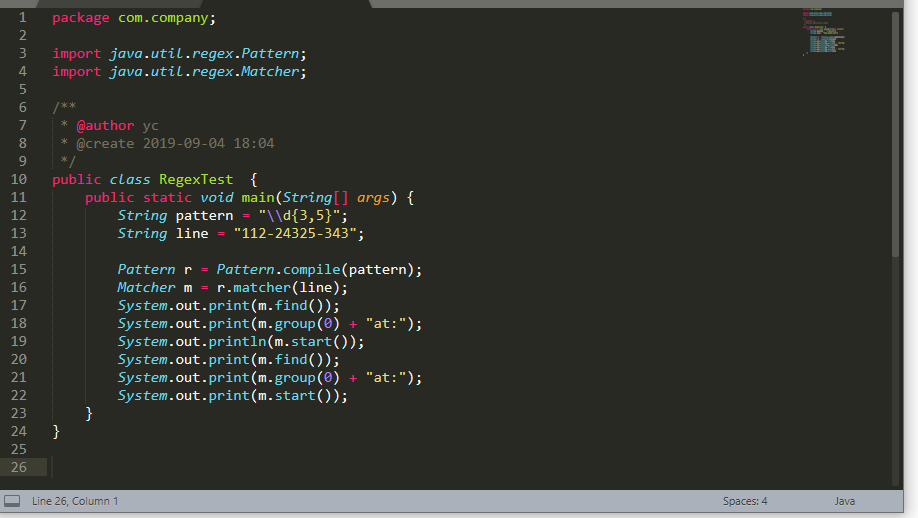Screen dimensions: 918x518
Task: Click the @author tag in the comment
Action: point(105,125)
